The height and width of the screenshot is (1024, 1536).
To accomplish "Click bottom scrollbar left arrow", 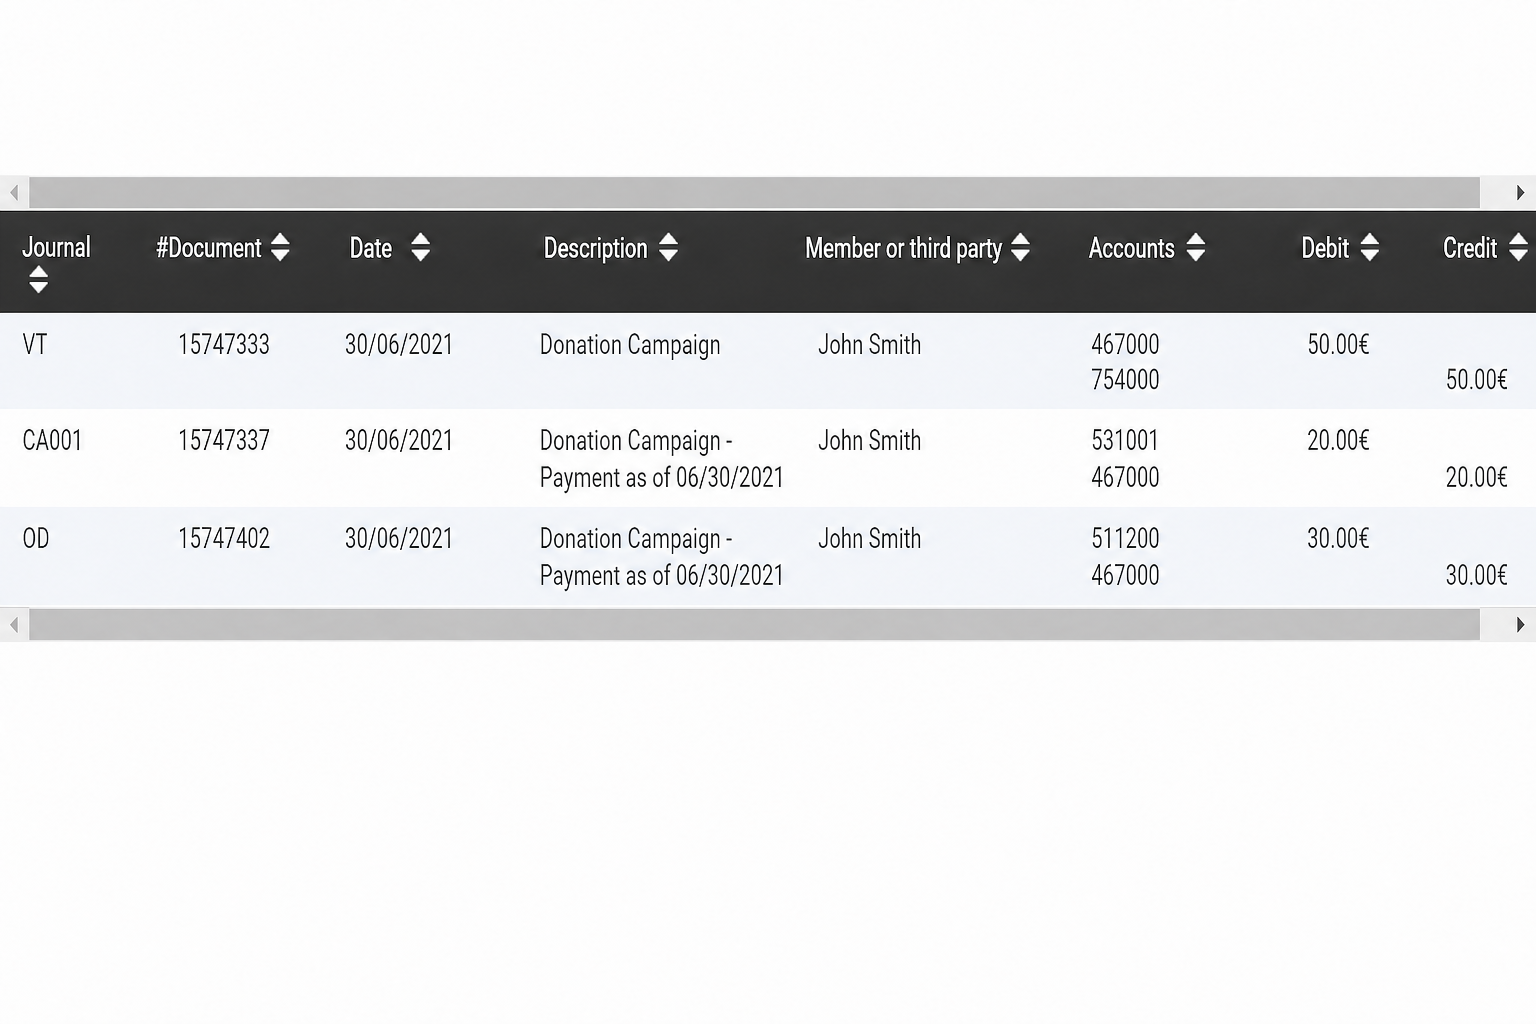I will 14,625.
